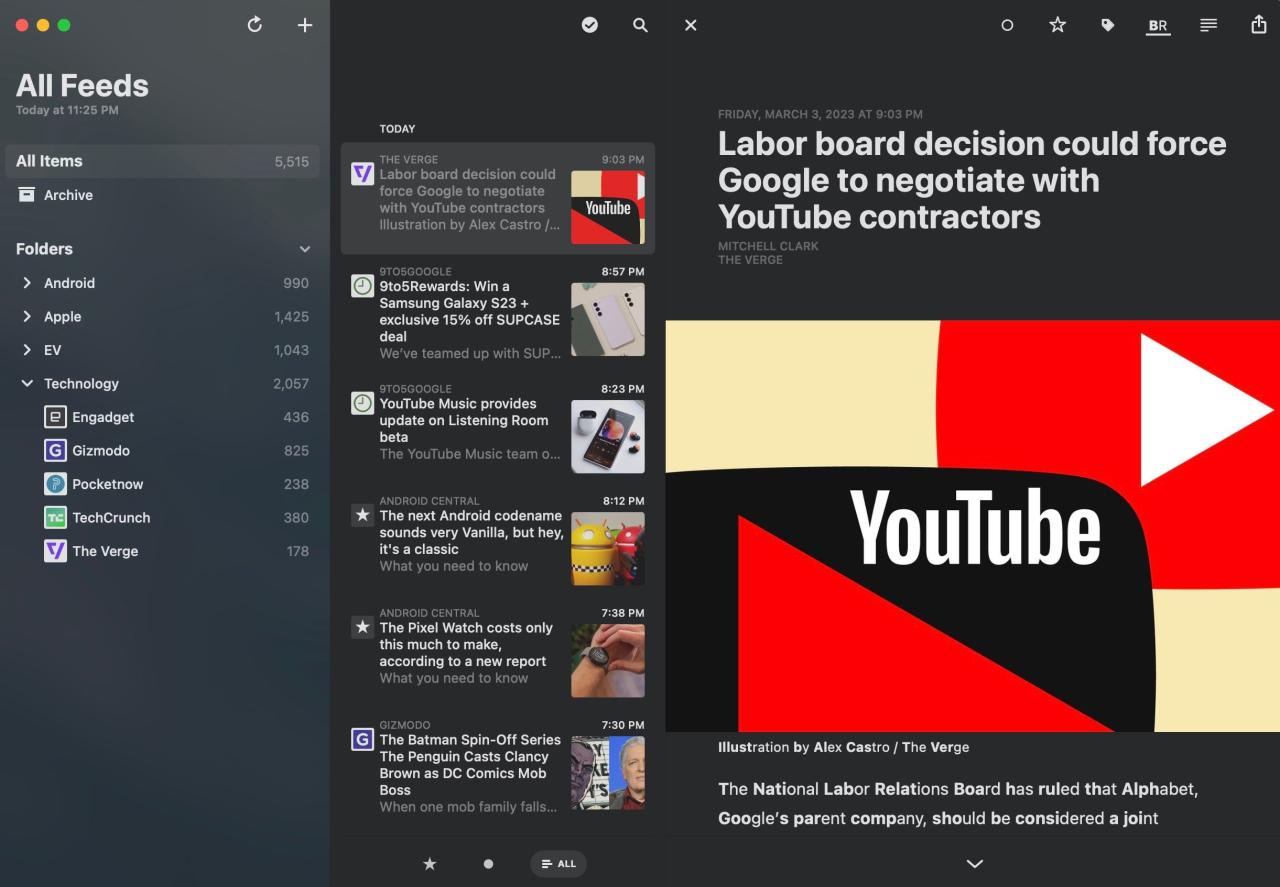This screenshot has height=887, width=1280.
Task: Show all items with the ALL filter
Action: pyautogui.click(x=558, y=864)
